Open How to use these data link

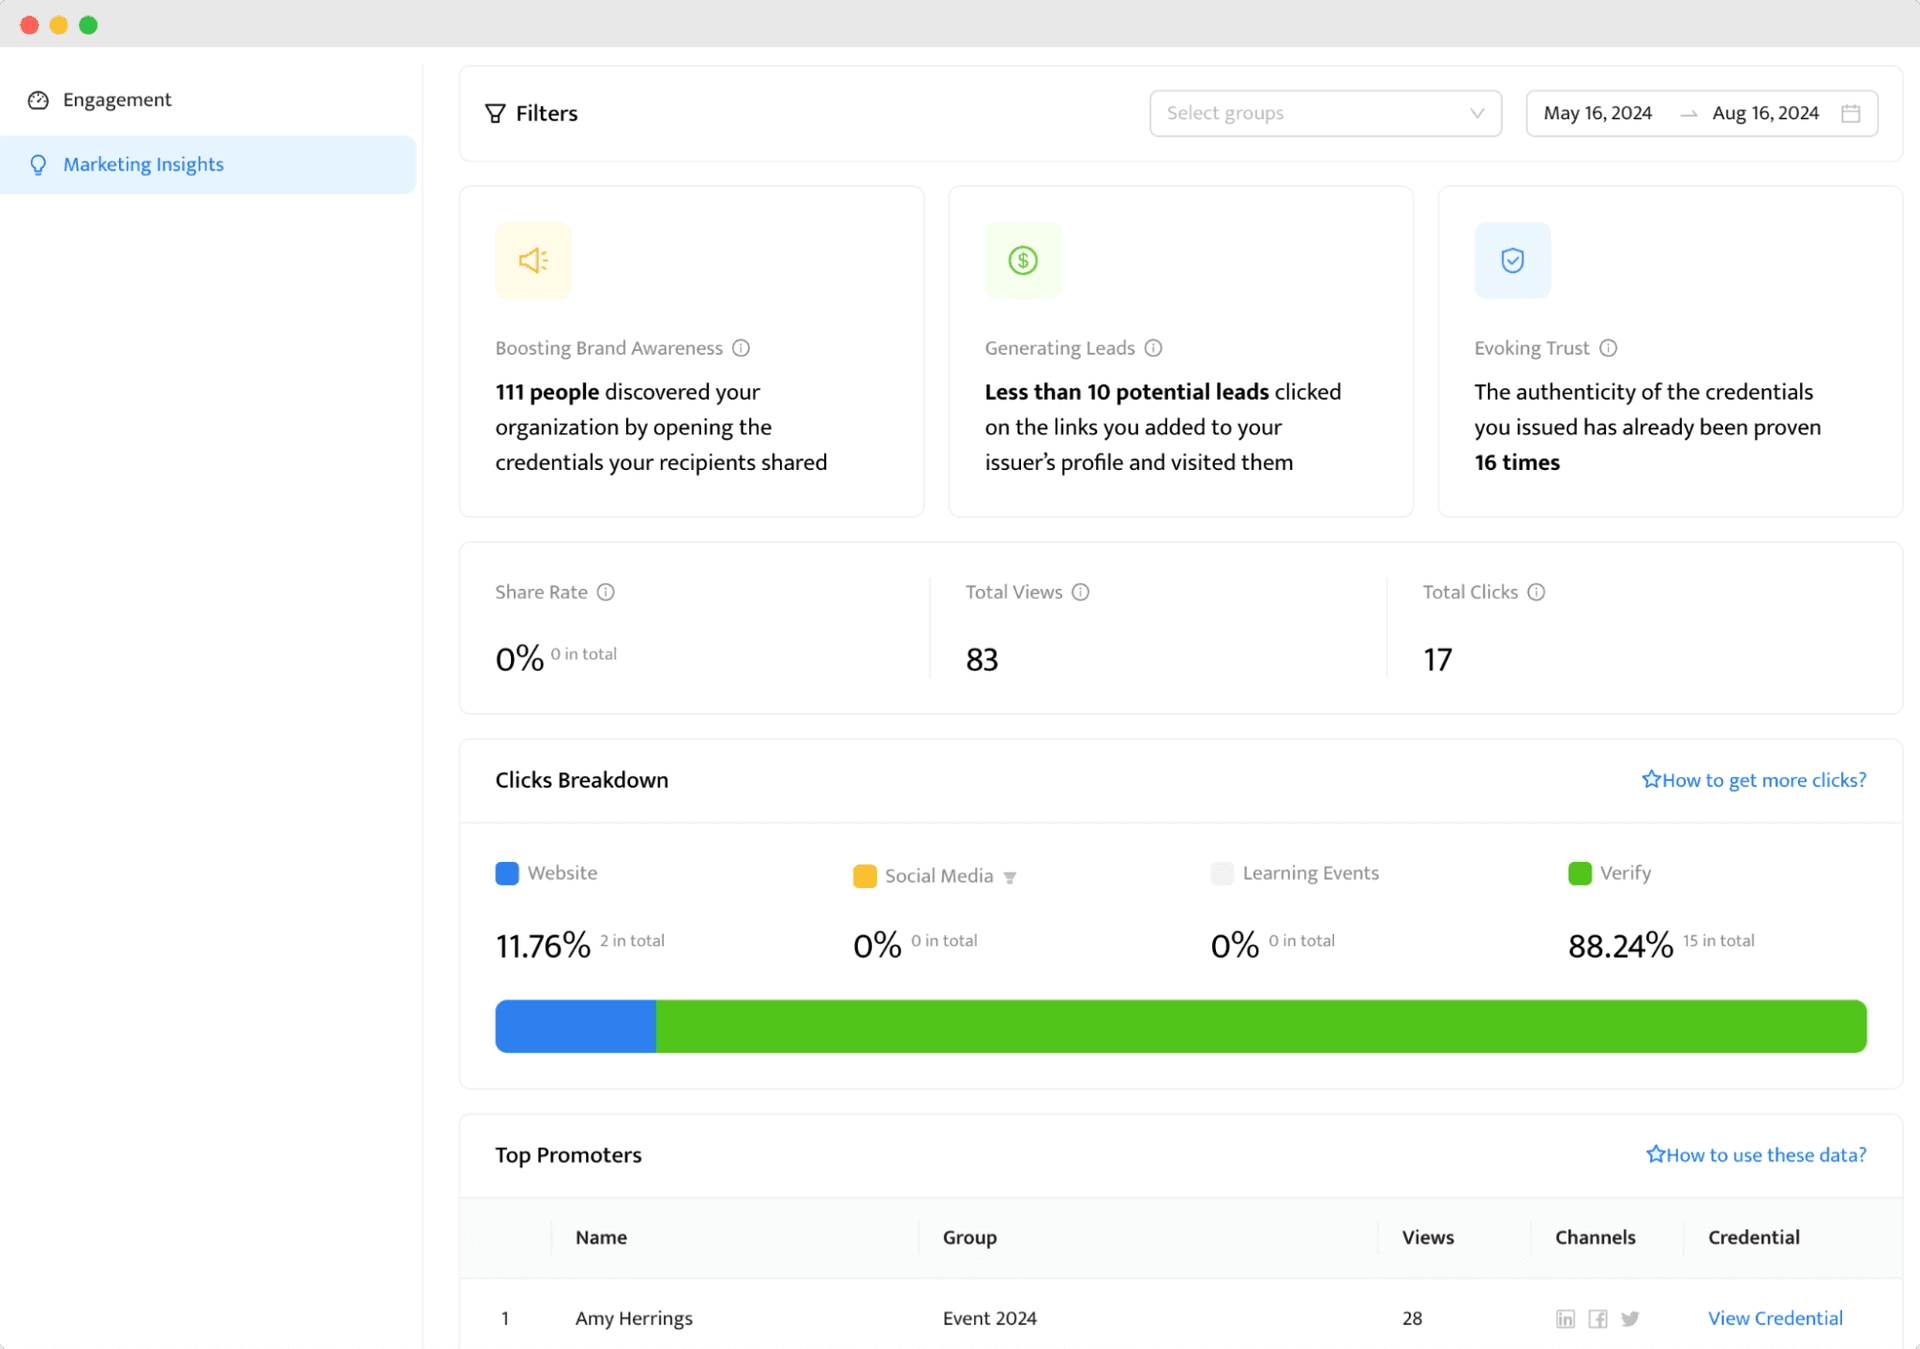click(x=1755, y=1155)
